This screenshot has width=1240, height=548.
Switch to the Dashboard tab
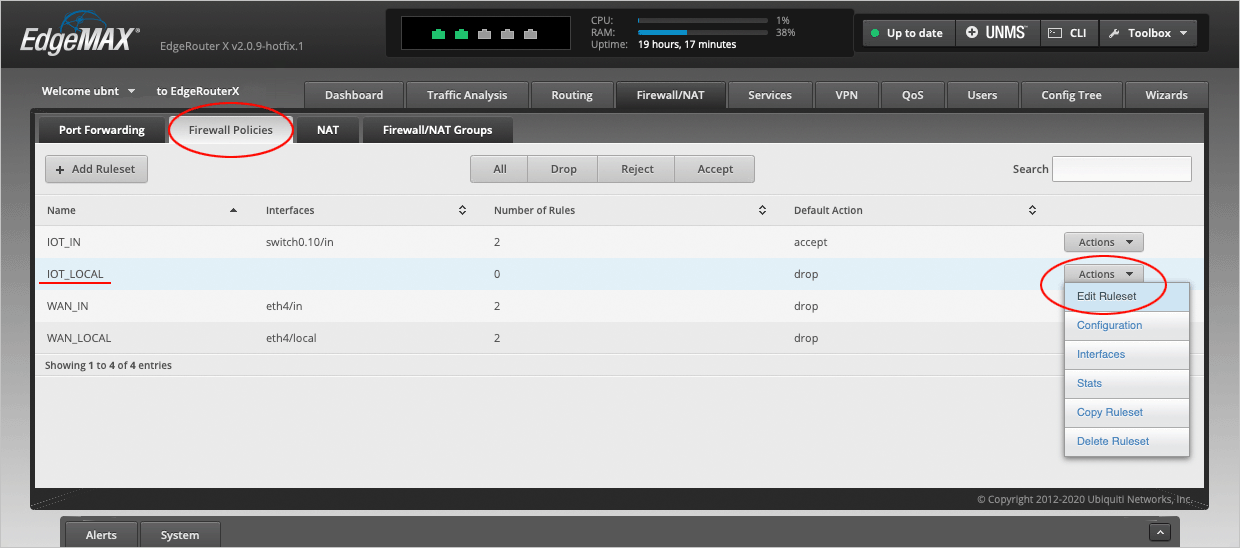point(354,95)
